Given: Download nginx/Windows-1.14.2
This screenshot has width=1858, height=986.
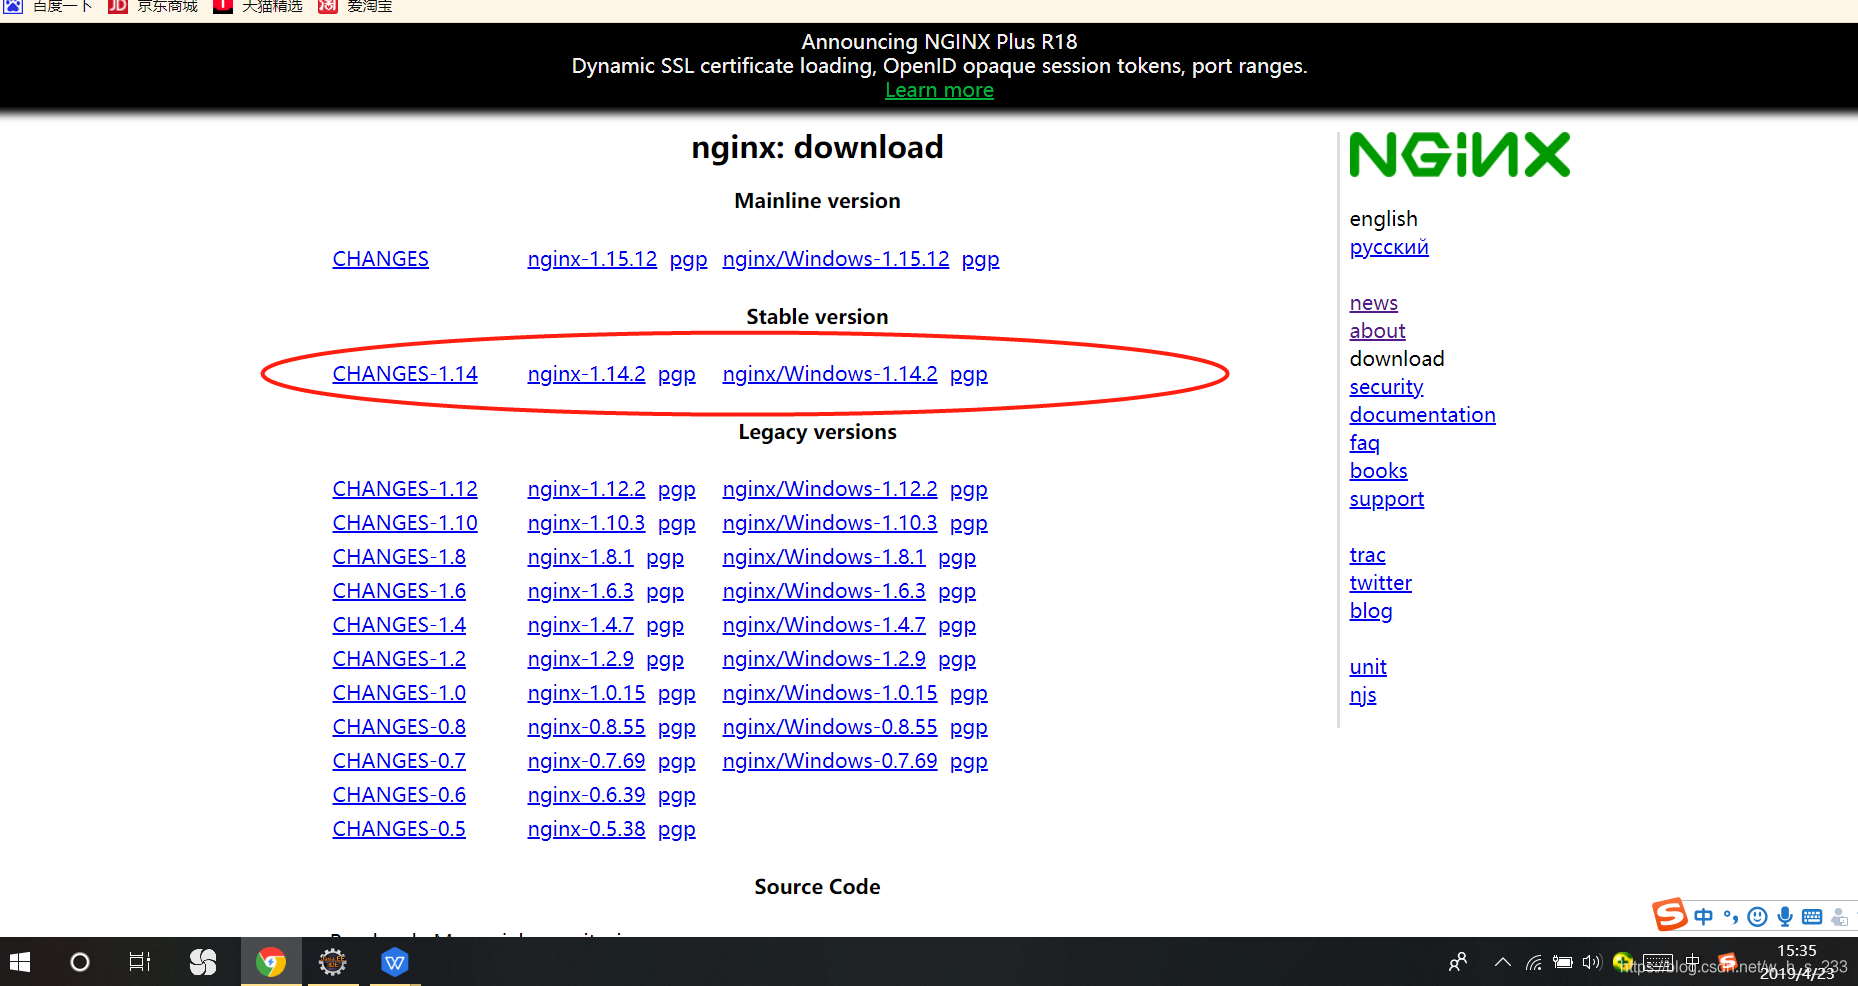Looking at the screenshot, I should (830, 374).
